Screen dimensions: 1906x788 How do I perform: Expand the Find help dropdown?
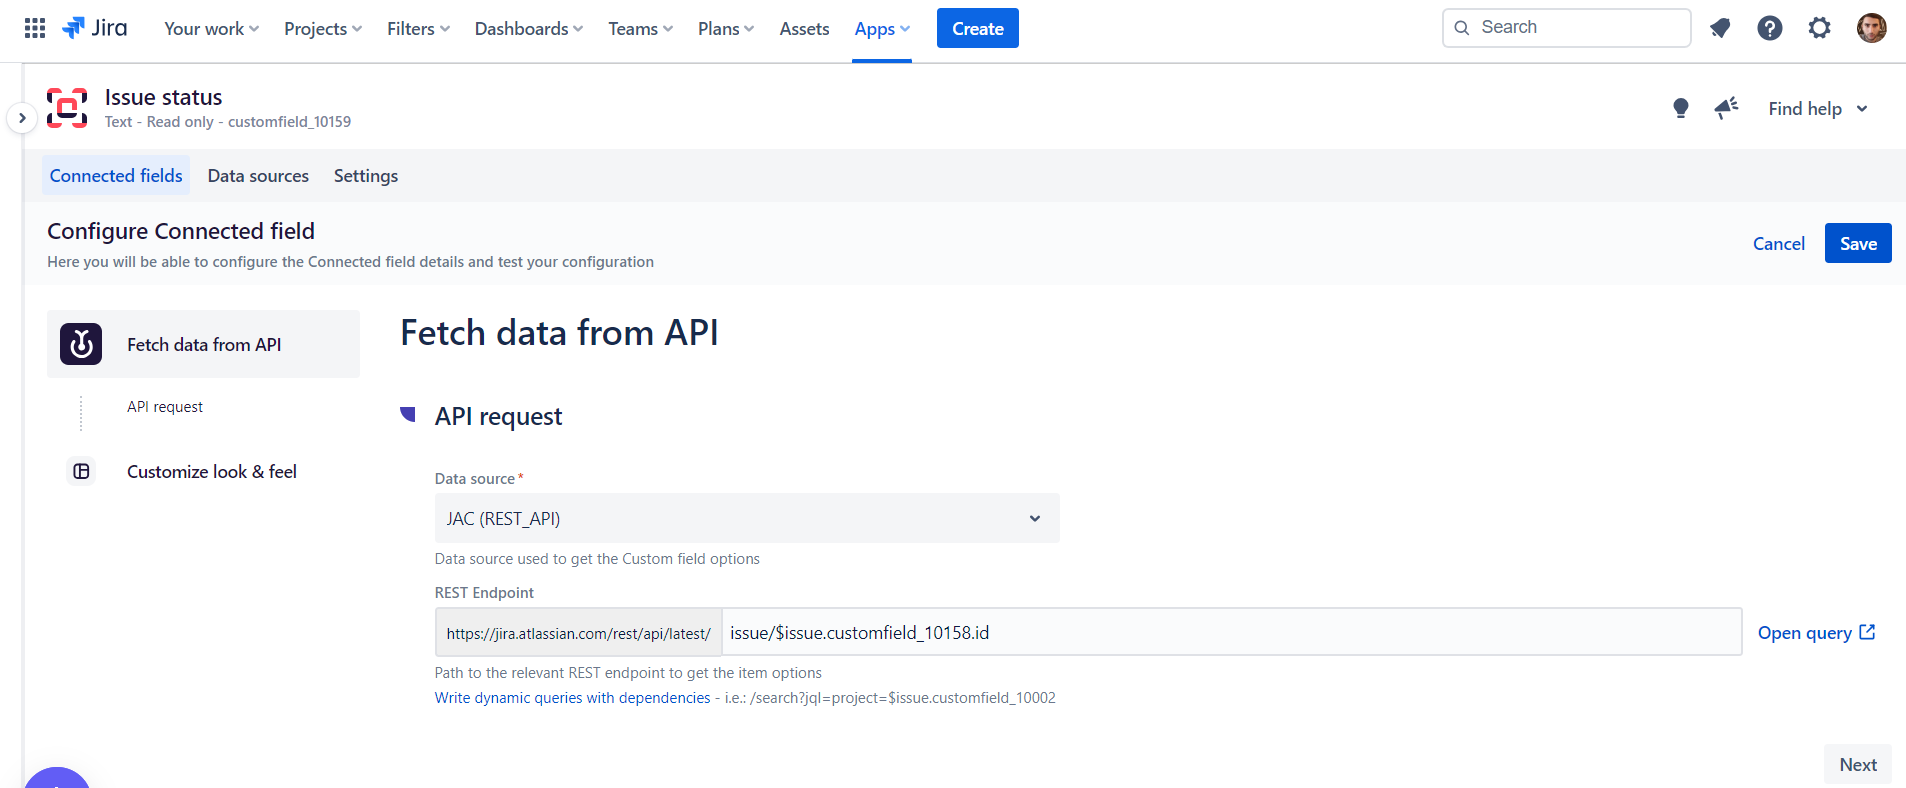point(1817,109)
